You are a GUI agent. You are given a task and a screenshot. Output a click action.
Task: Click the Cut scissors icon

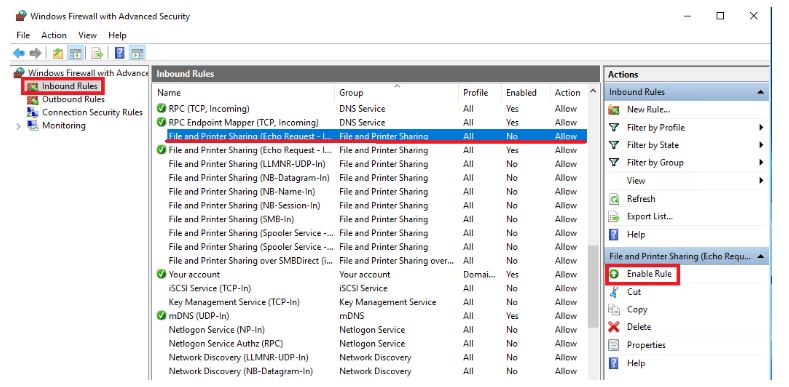pyautogui.click(x=614, y=292)
